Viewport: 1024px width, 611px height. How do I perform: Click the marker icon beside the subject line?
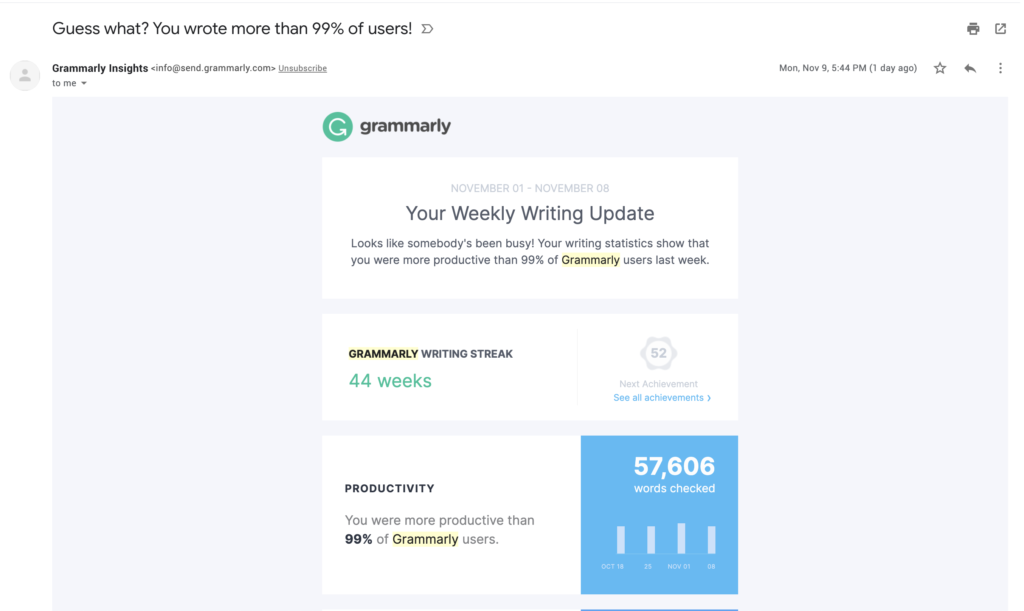tap(427, 29)
